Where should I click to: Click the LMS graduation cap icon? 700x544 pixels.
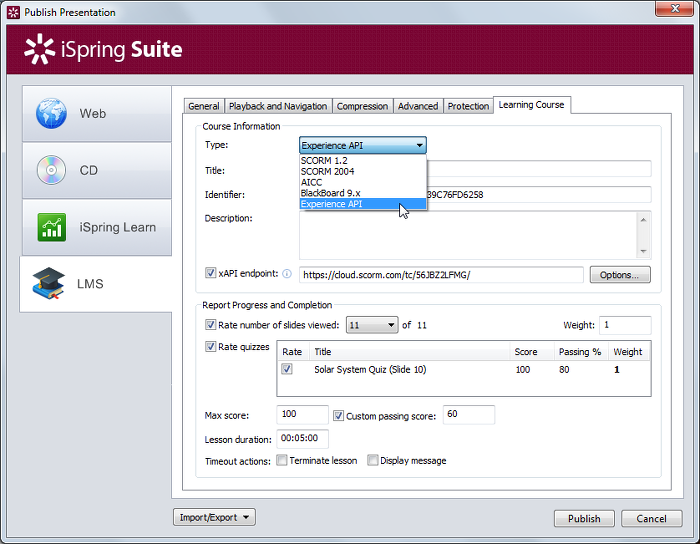(48, 284)
